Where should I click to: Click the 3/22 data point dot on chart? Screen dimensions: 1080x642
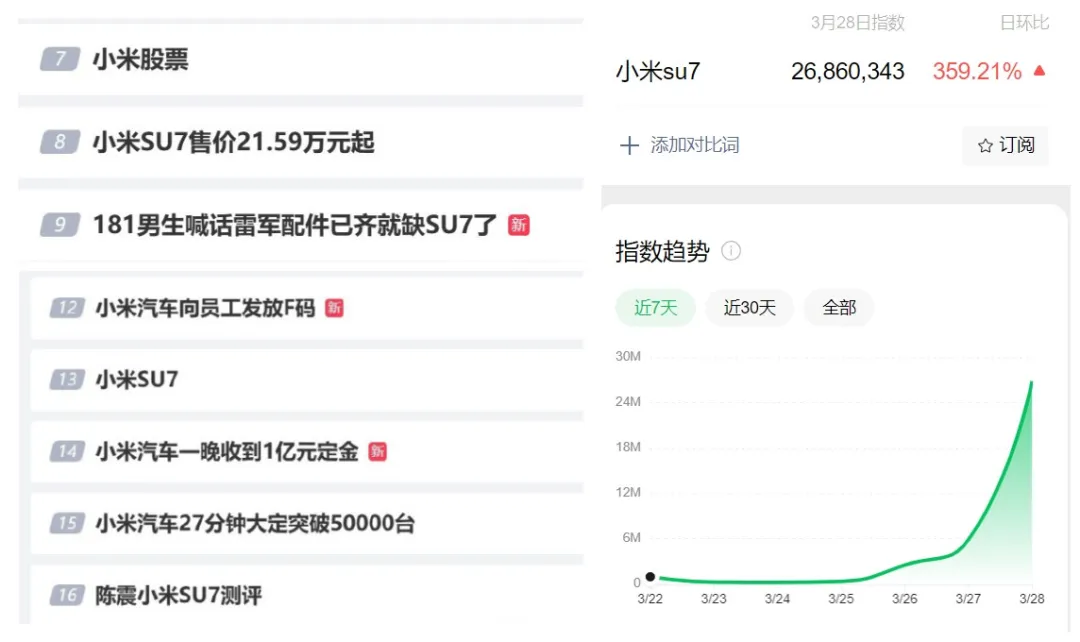coord(650,577)
